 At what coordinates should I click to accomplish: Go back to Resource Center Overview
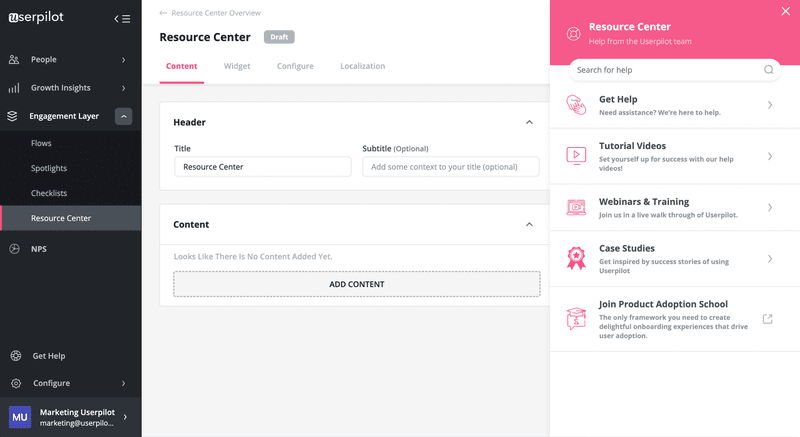tap(216, 13)
